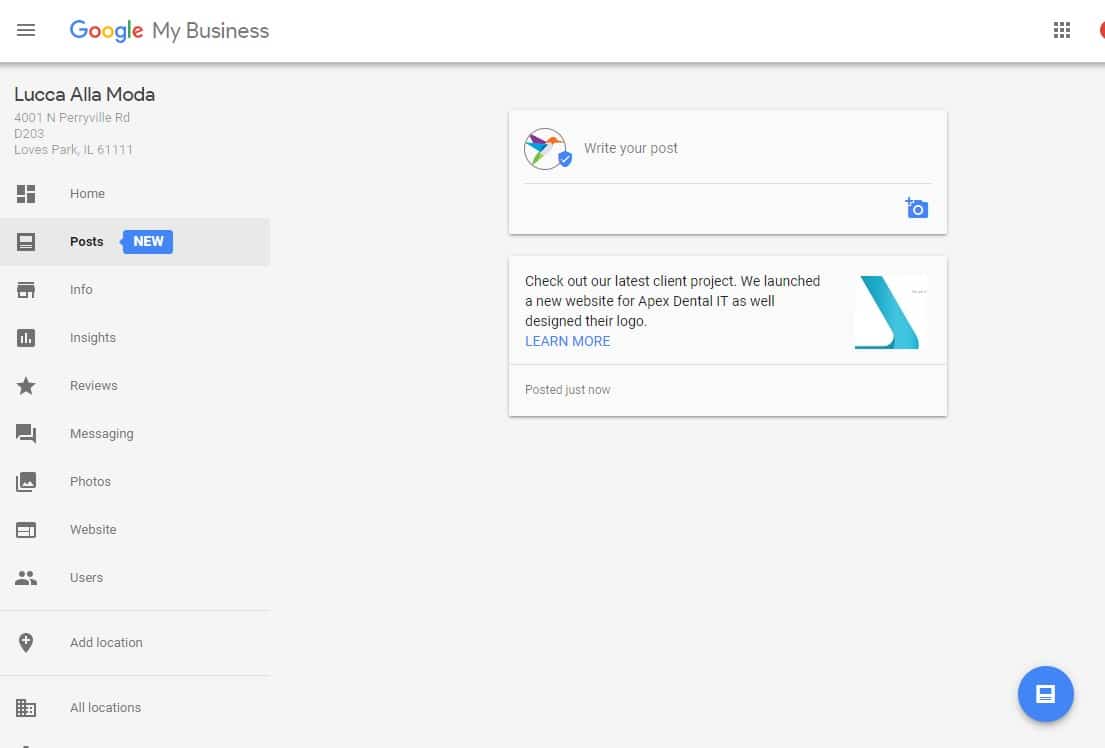Click the Info storefront icon
1105x748 pixels.
click(26, 290)
